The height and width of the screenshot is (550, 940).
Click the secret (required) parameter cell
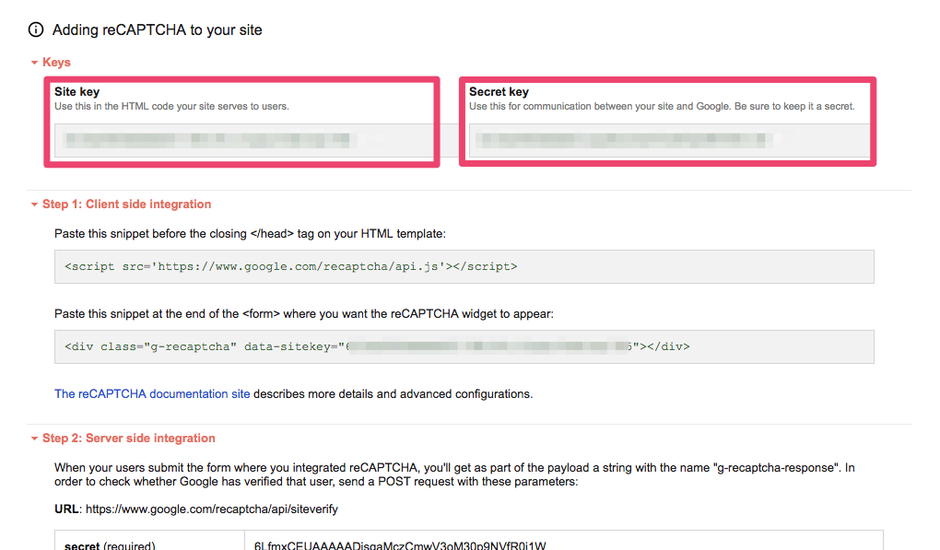click(110, 545)
